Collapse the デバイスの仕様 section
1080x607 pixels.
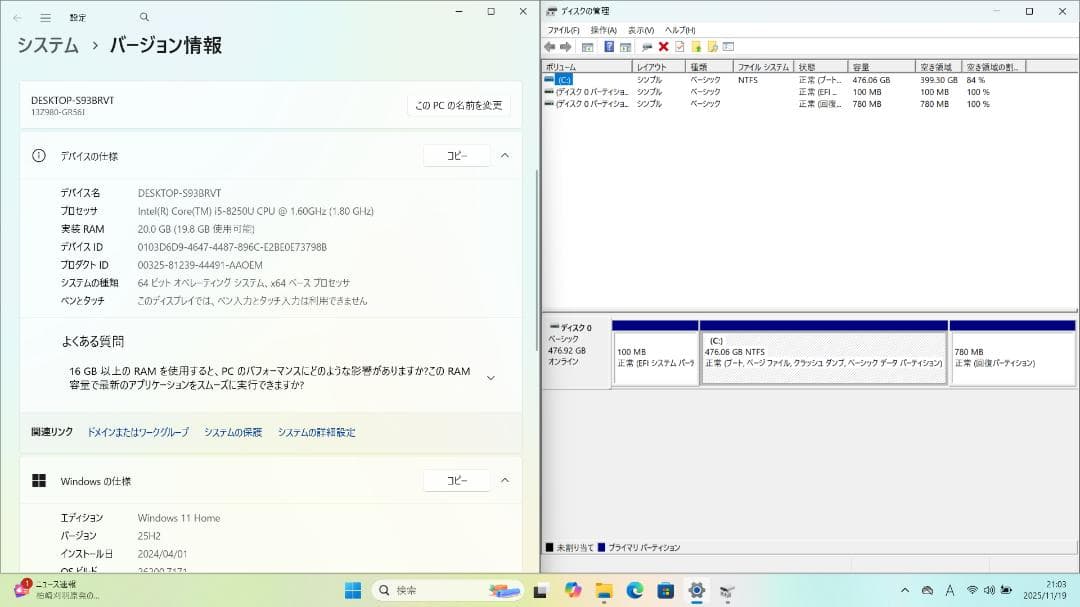[x=505, y=155]
